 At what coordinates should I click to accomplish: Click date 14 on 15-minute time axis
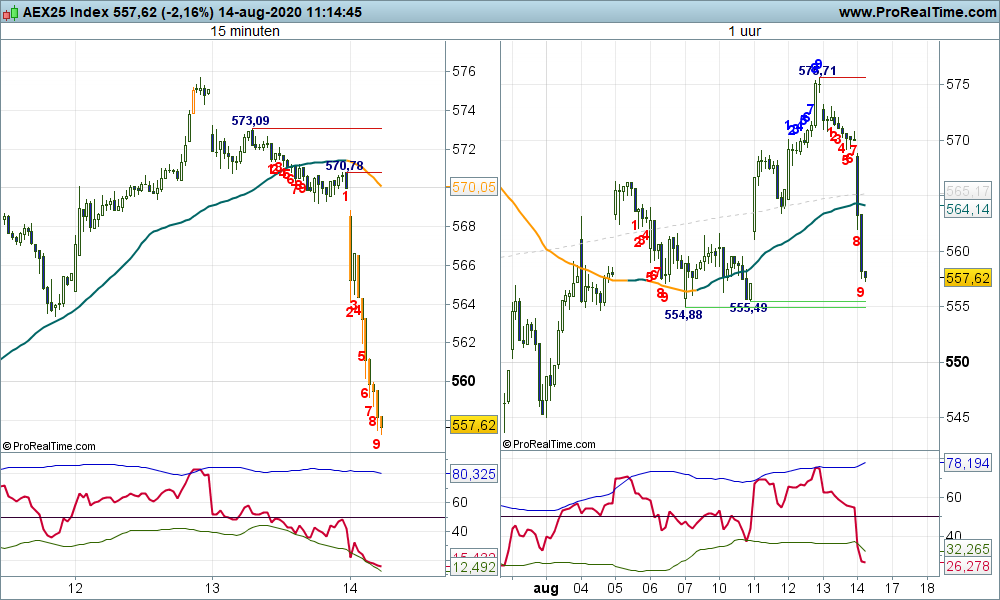pos(349,588)
